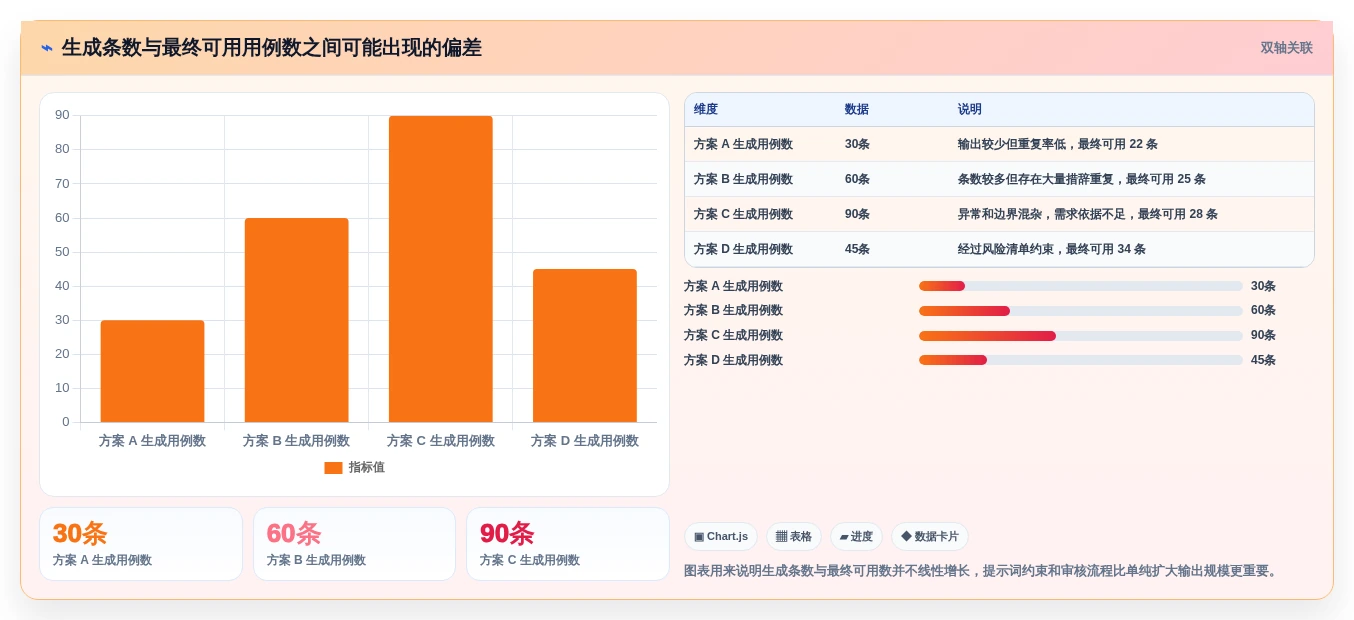Click the y-axis value 90

click(x=62, y=115)
